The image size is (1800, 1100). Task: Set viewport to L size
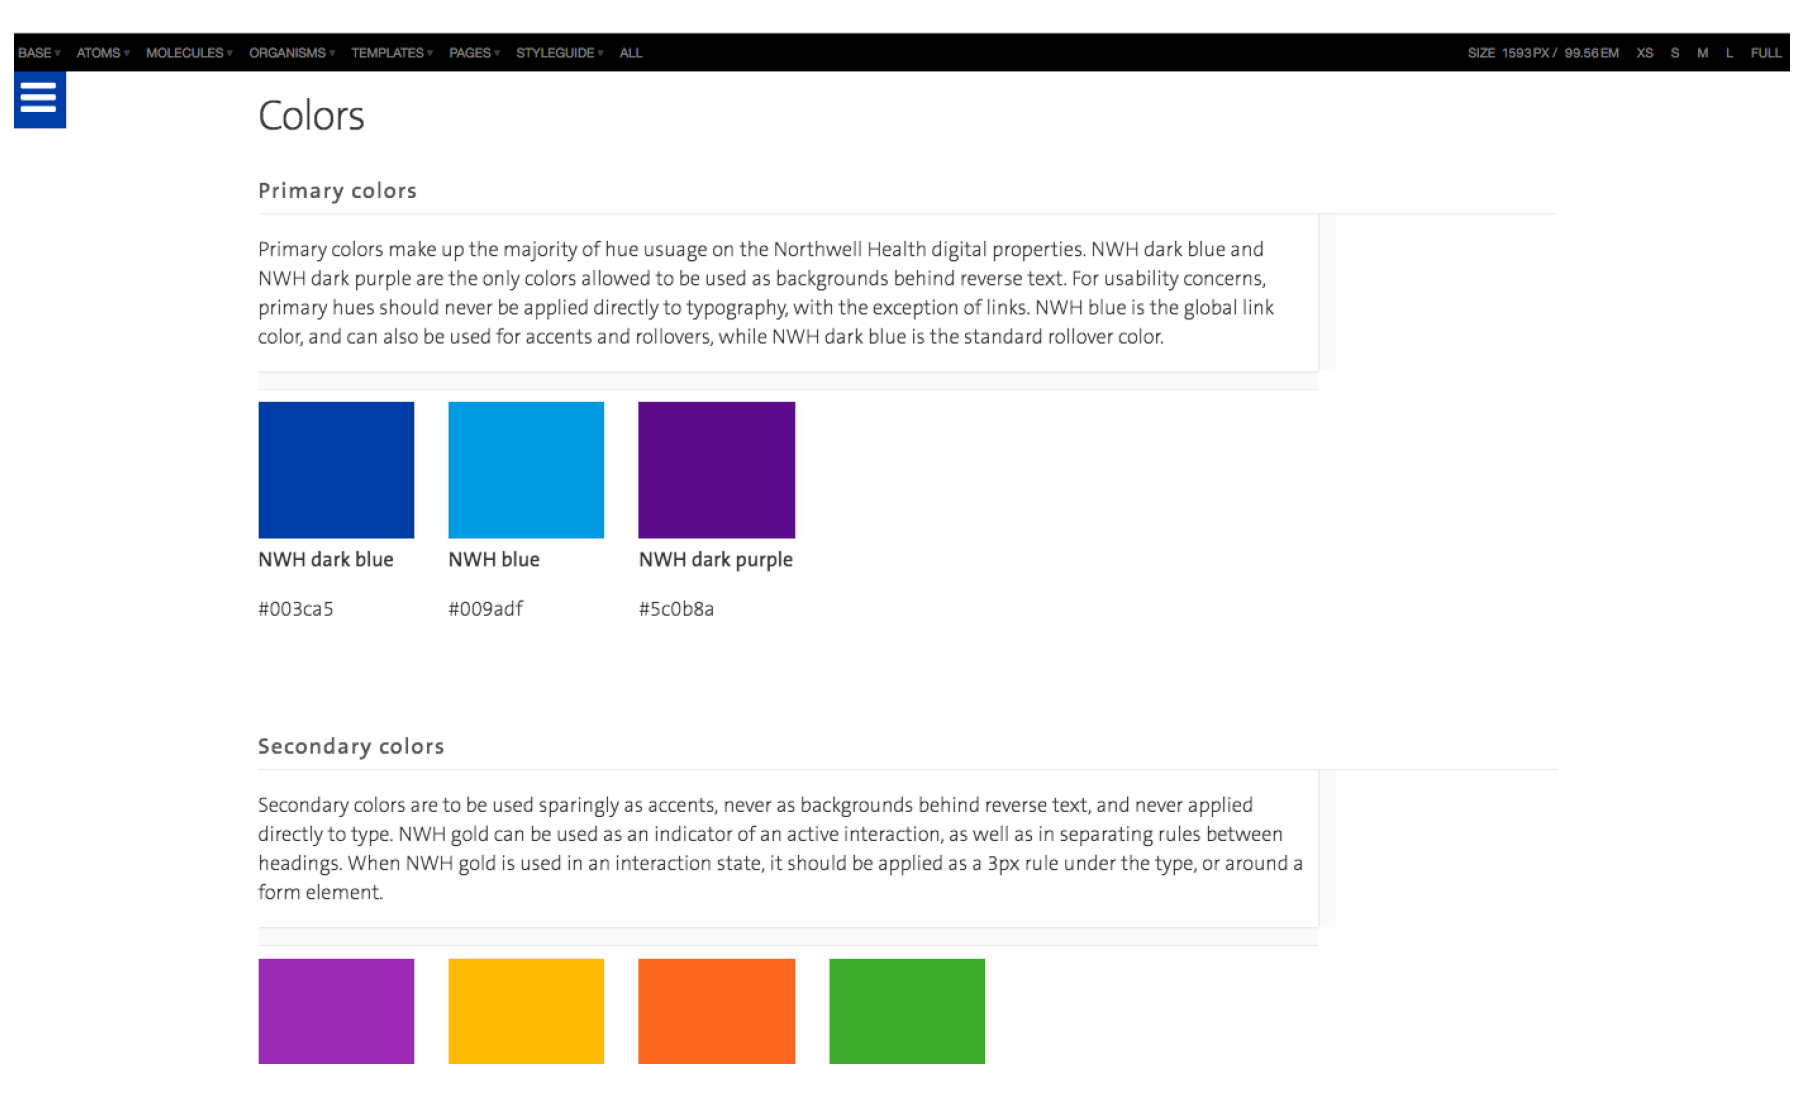(x=1729, y=53)
